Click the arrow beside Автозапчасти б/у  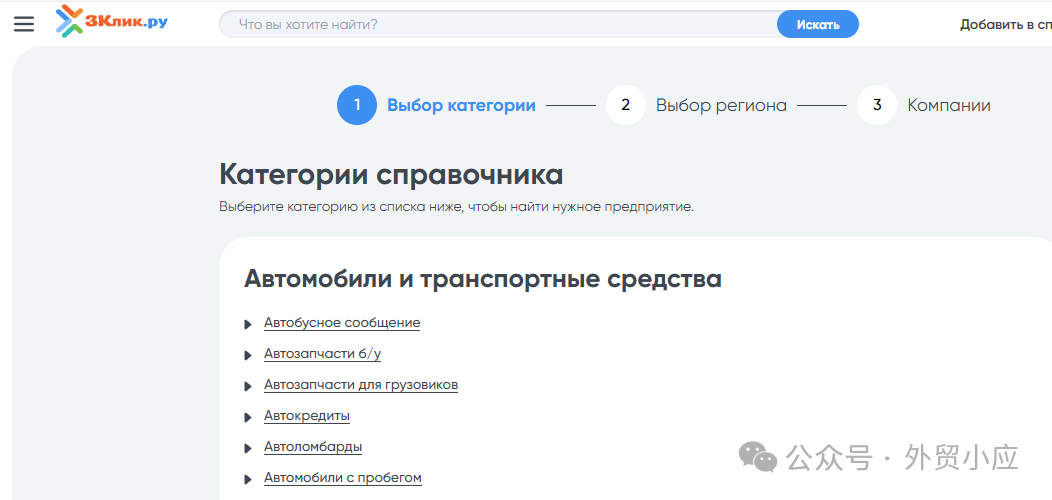coord(248,355)
